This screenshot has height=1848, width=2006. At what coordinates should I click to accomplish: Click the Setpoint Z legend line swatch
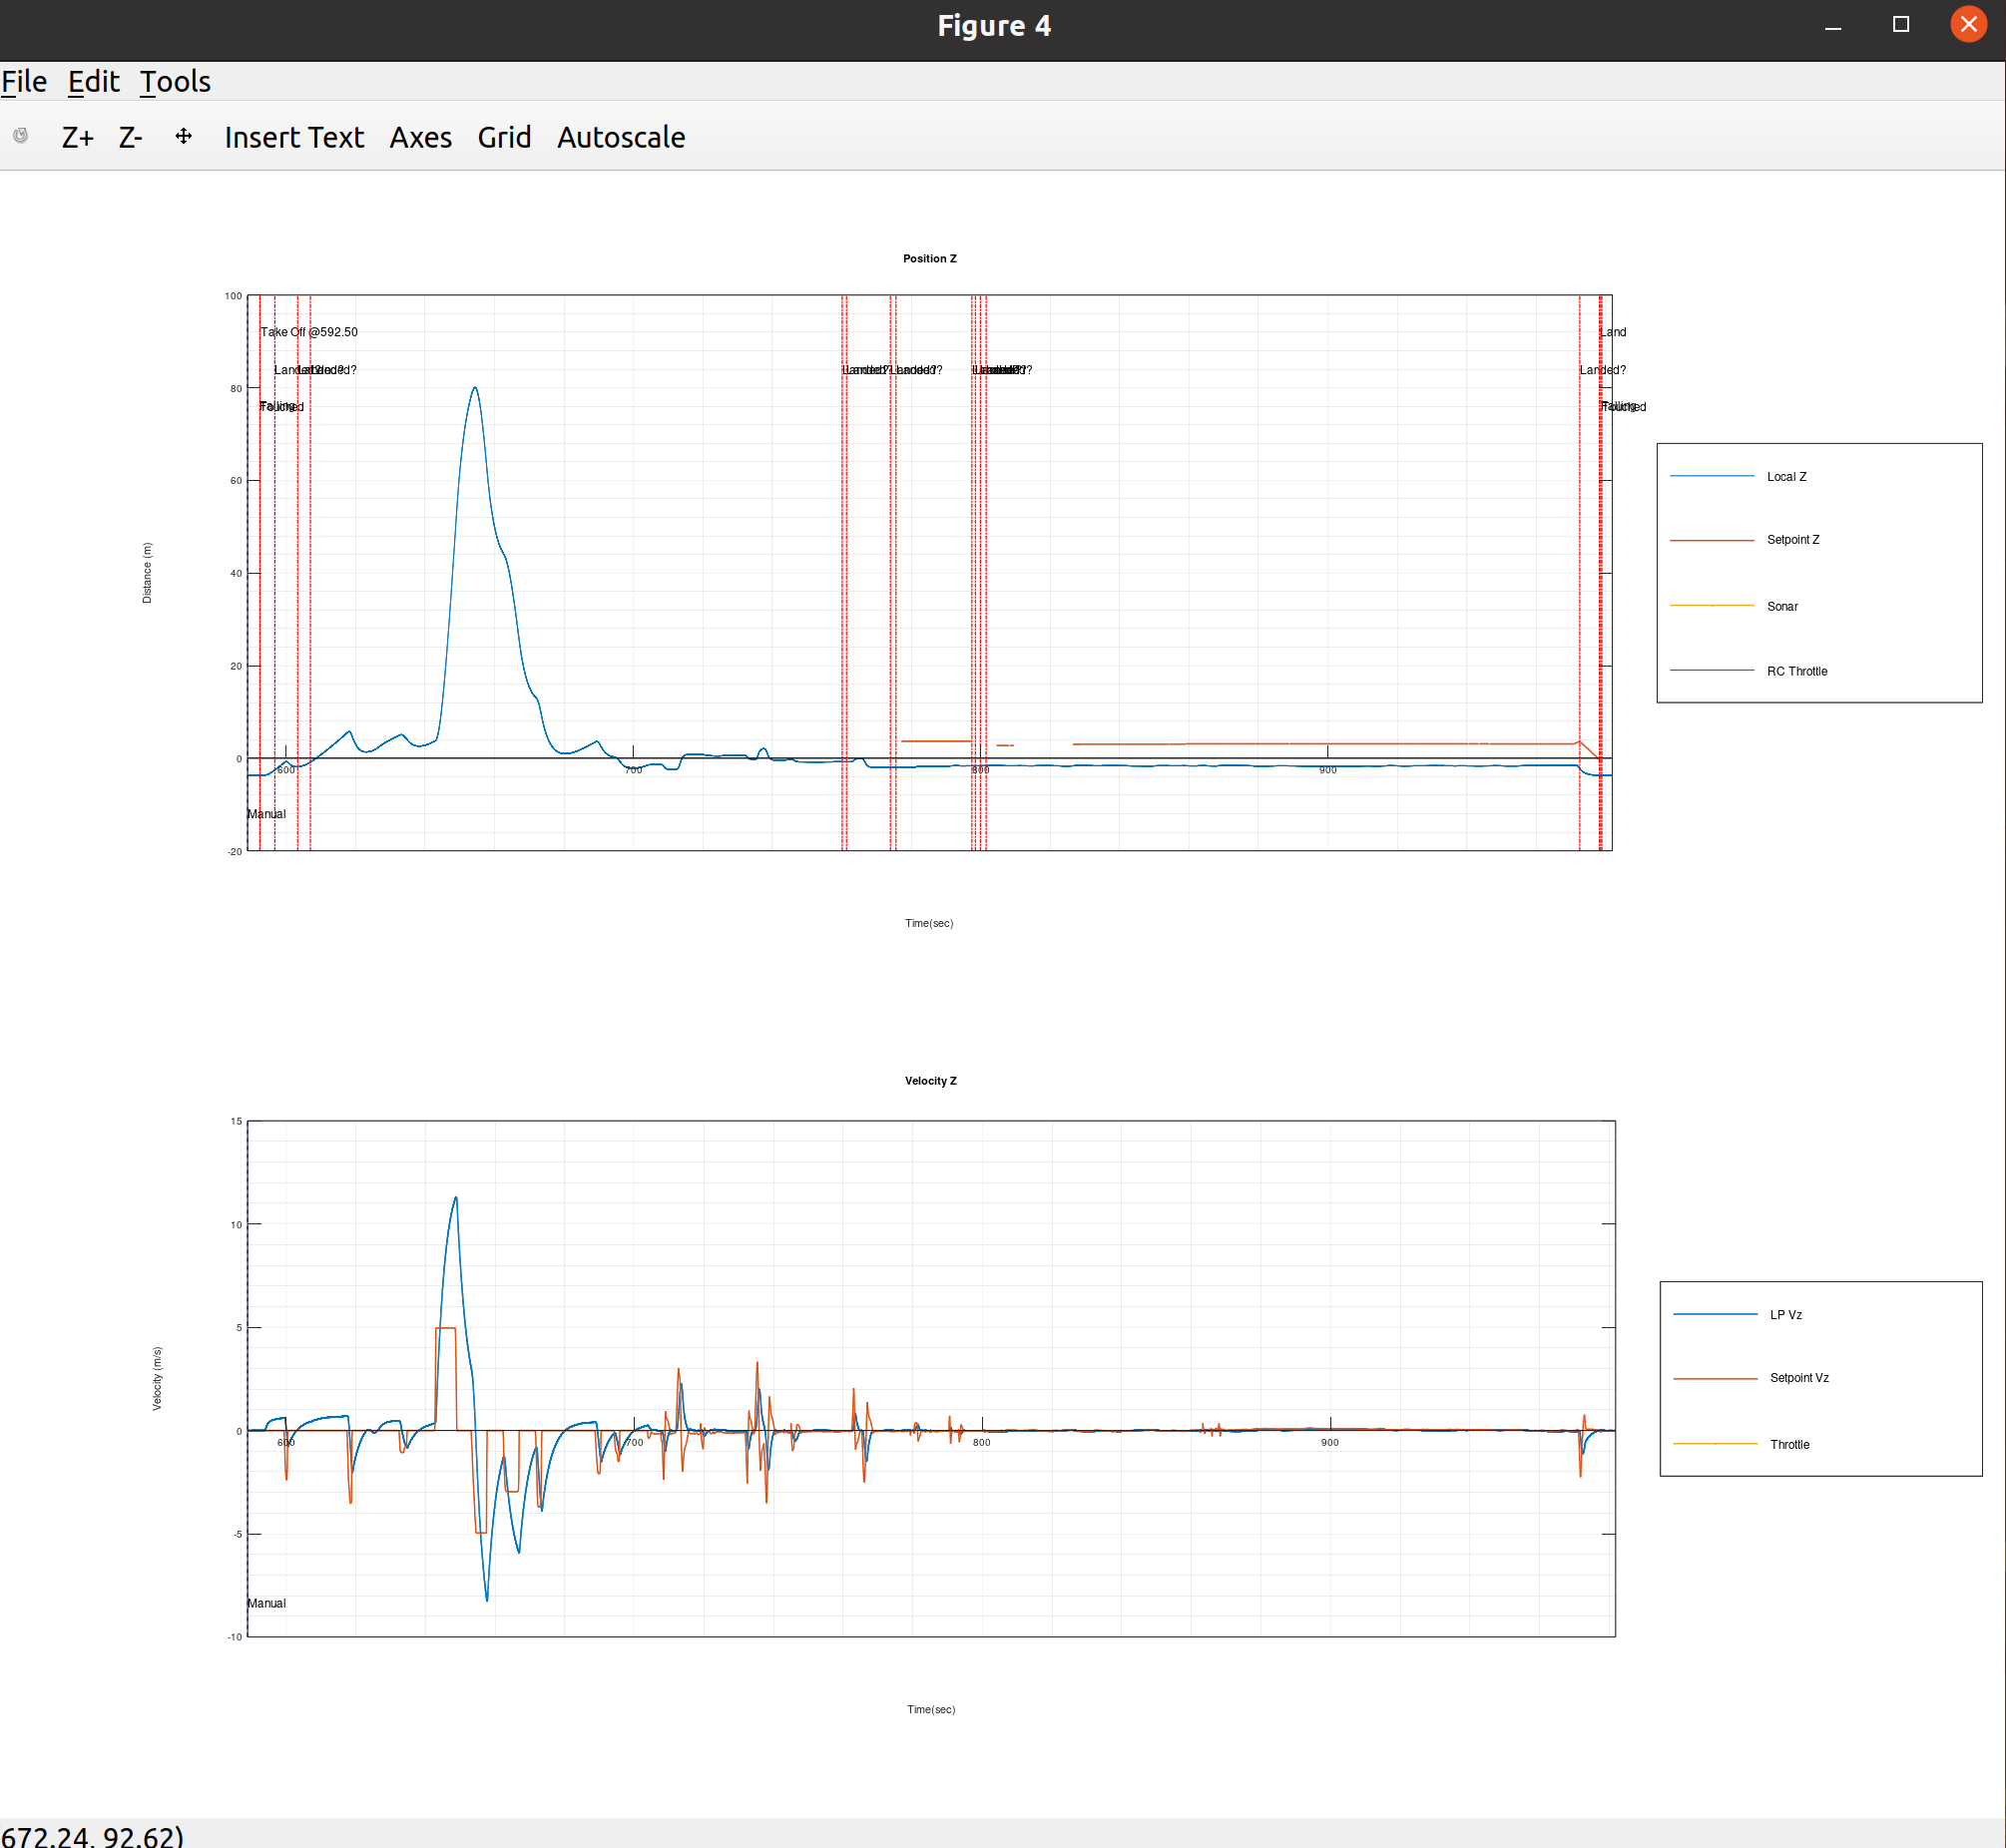[1711, 540]
